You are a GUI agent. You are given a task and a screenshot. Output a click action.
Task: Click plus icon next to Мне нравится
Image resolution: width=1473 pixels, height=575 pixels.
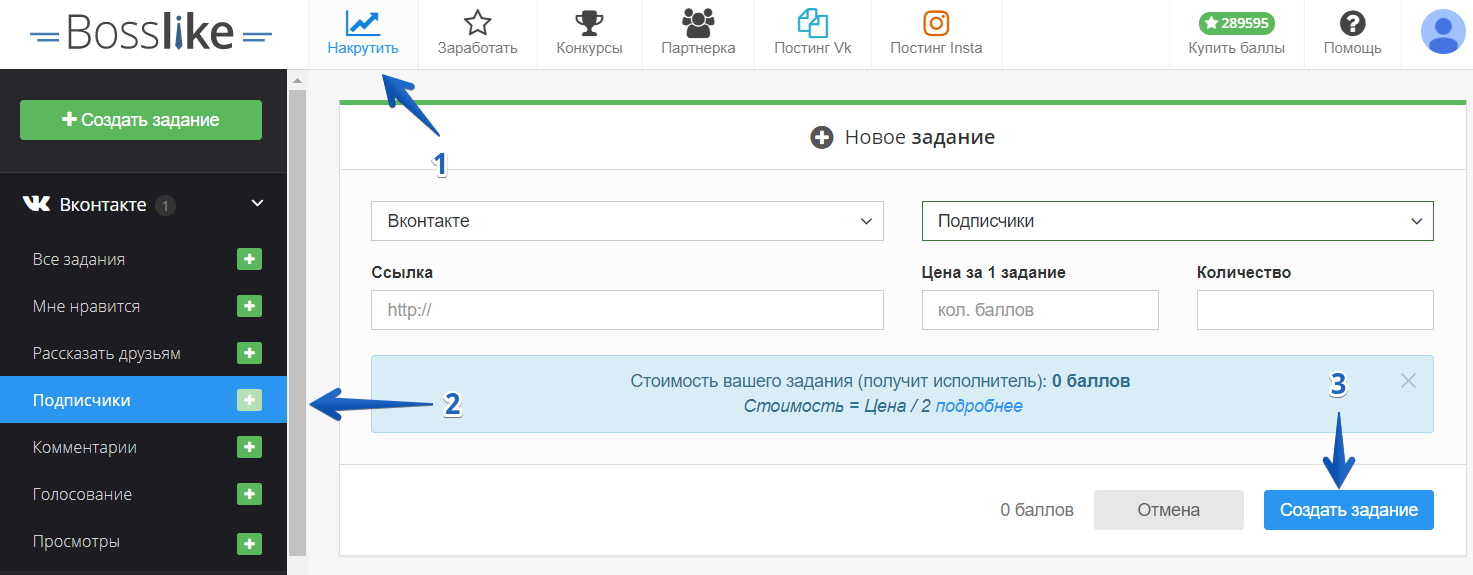249,306
